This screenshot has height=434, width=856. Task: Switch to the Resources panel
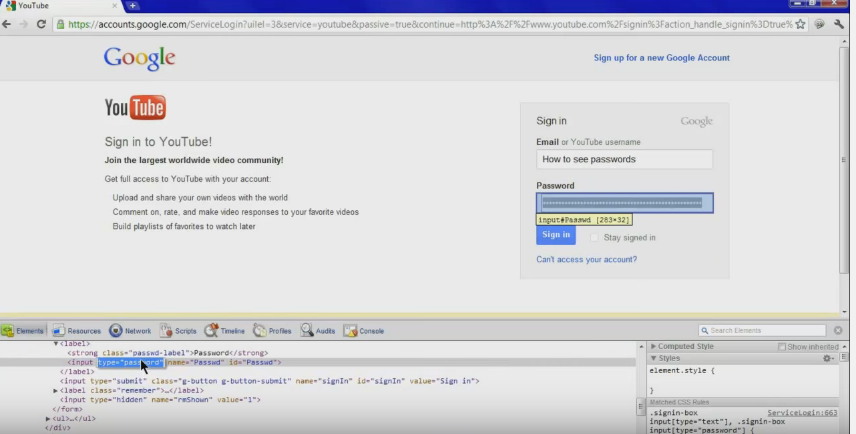coord(76,330)
